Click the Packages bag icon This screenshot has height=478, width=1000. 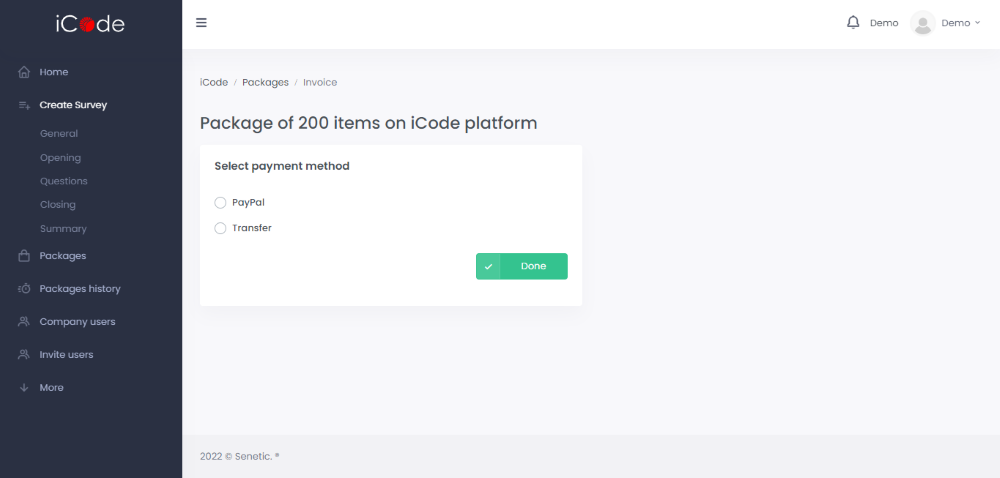click(25, 256)
